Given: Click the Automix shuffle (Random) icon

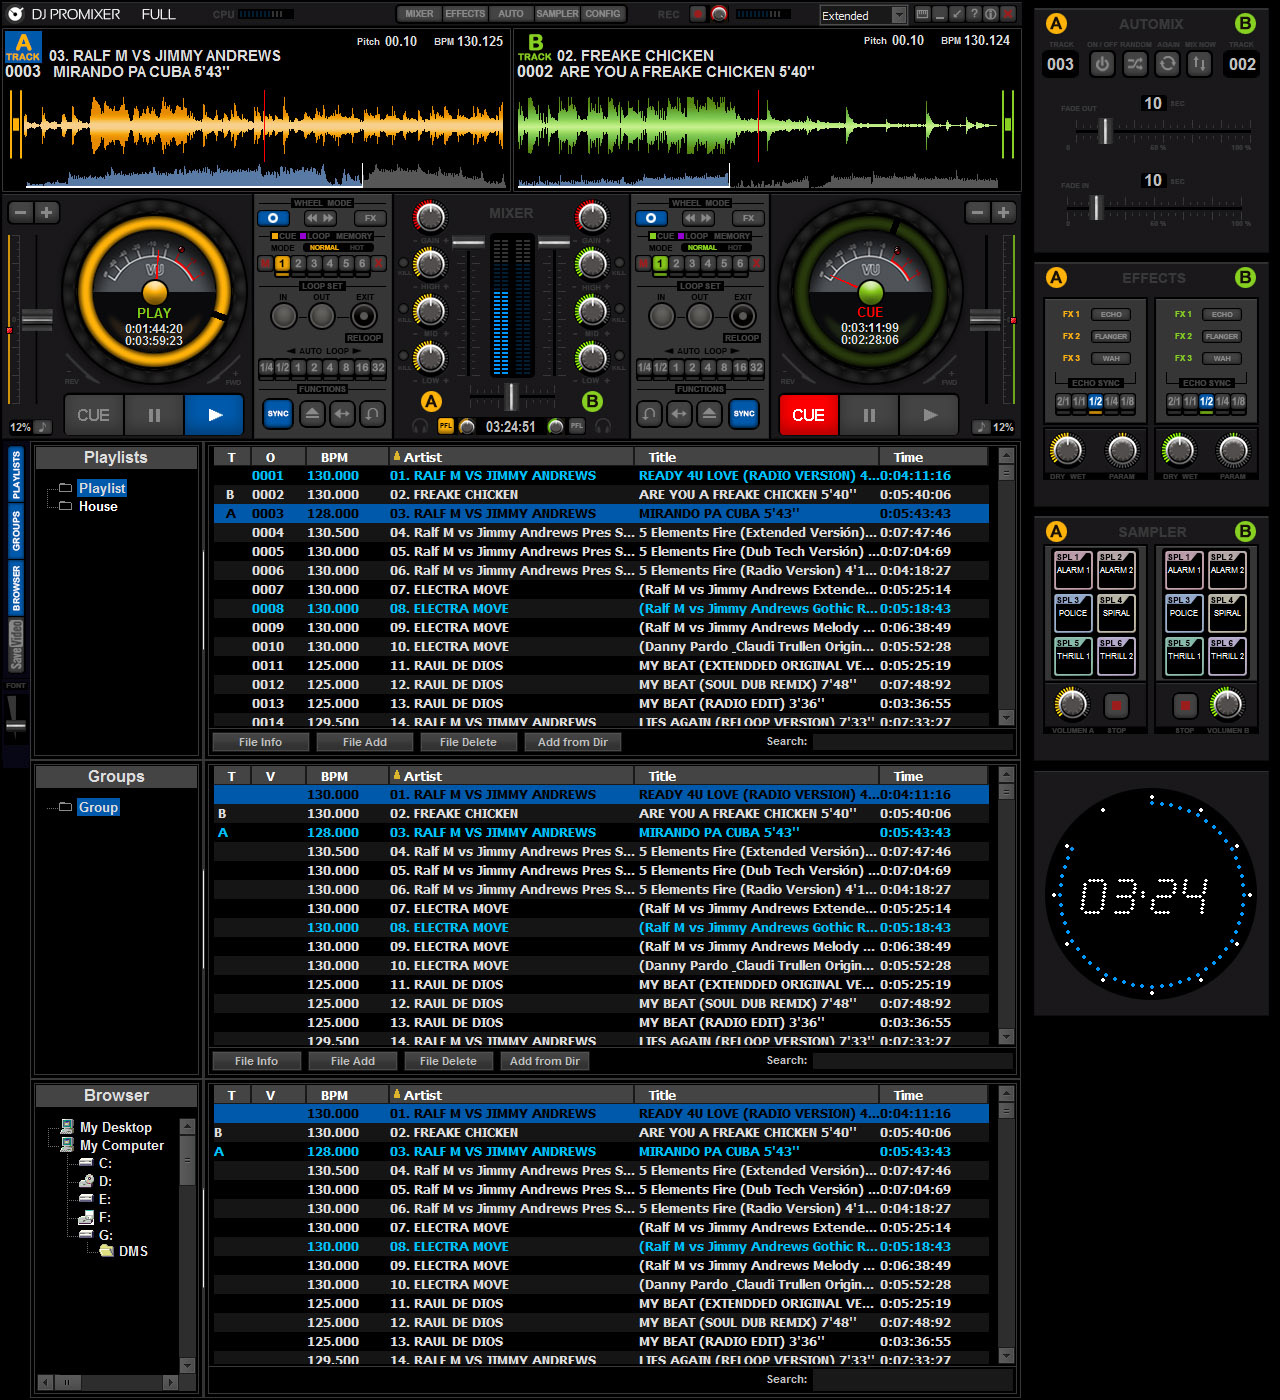Looking at the screenshot, I should coord(1135,64).
